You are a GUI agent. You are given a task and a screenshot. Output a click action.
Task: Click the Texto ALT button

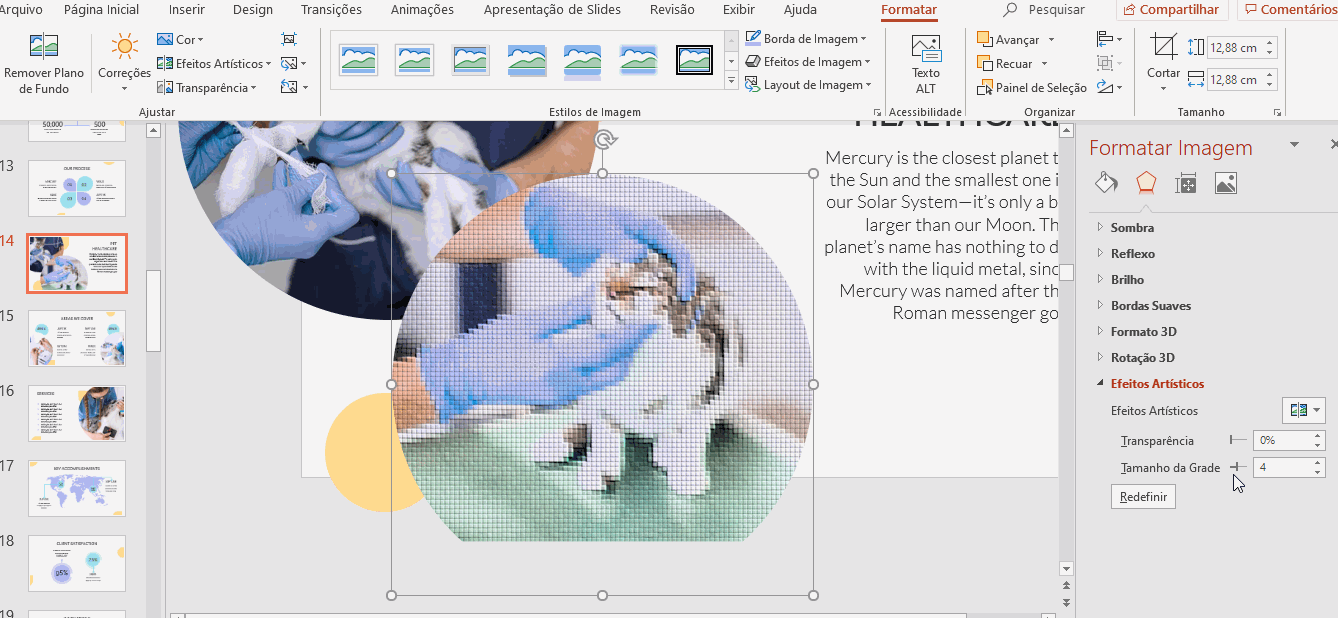926,64
